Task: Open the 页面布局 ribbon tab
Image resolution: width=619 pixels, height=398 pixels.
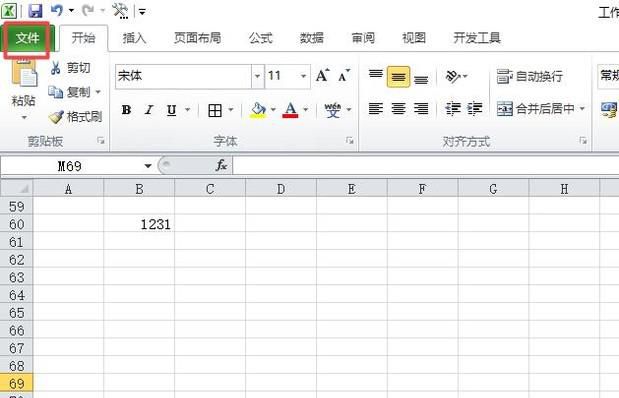Action: tap(197, 38)
